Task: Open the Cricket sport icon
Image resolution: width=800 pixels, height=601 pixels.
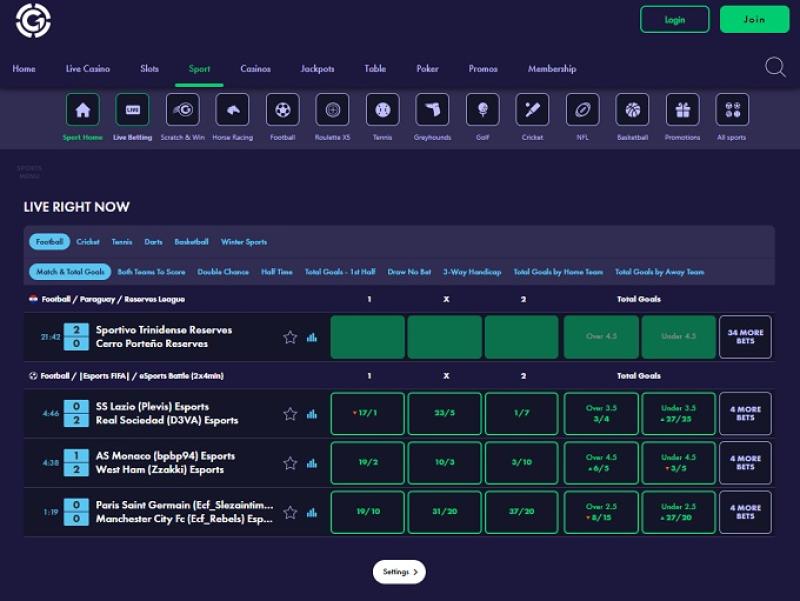Action: [x=532, y=110]
